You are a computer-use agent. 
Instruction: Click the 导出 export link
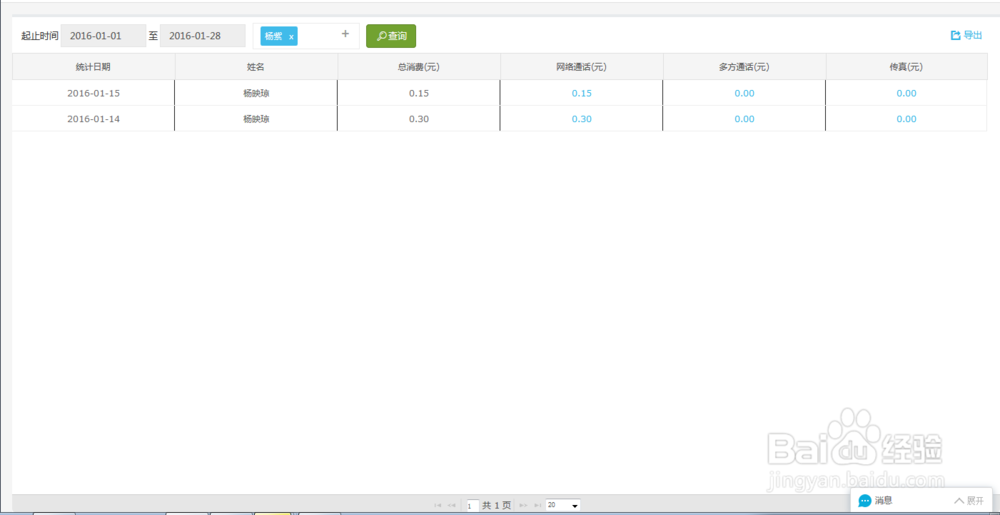point(966,36)
